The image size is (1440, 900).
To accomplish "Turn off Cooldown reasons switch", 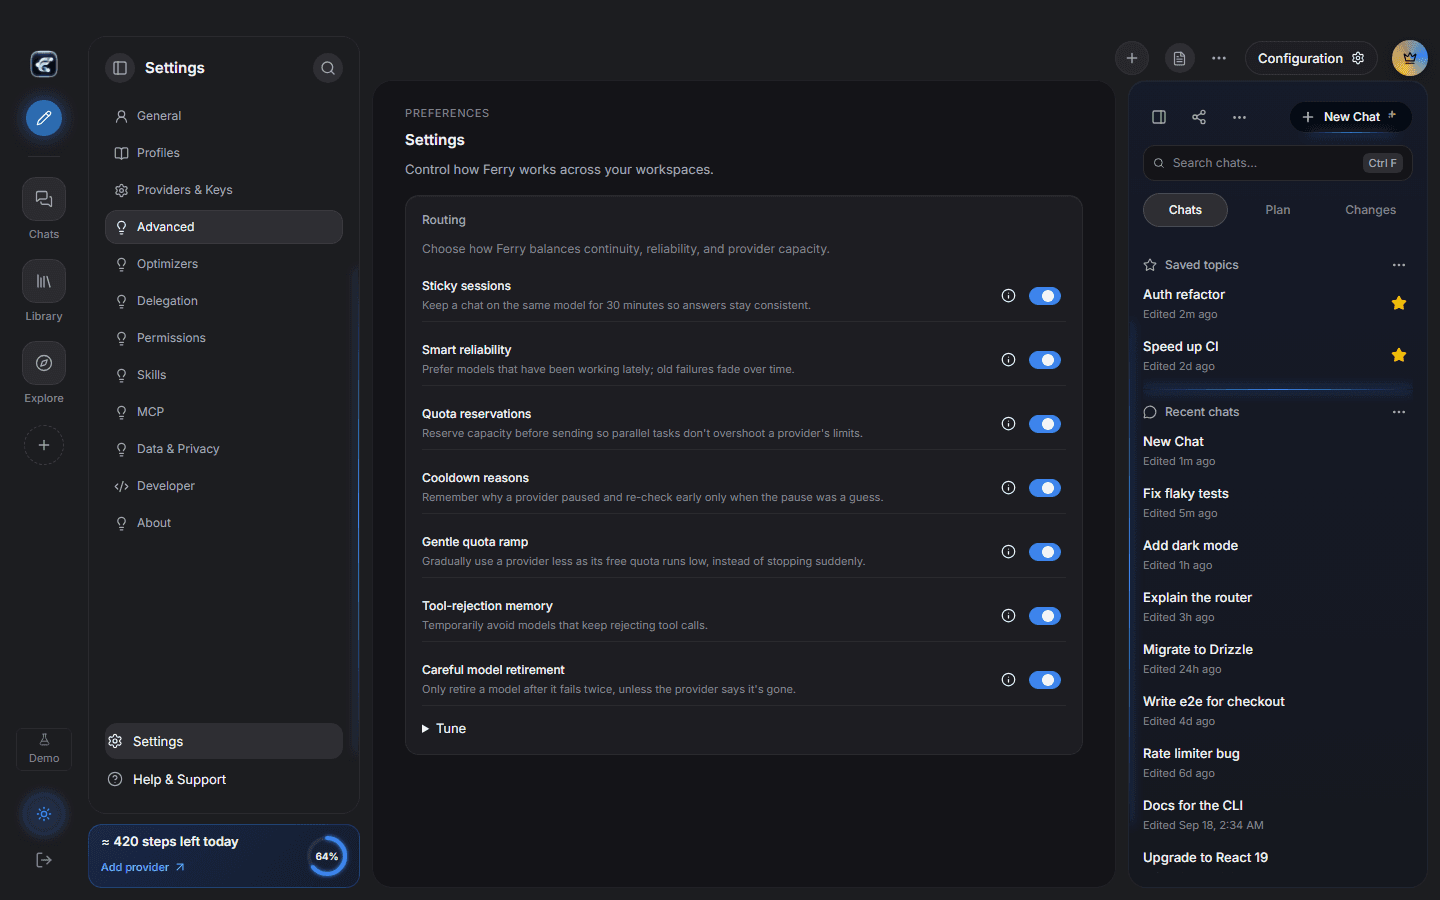I will pyautogui.click(x=1045, y=488).
